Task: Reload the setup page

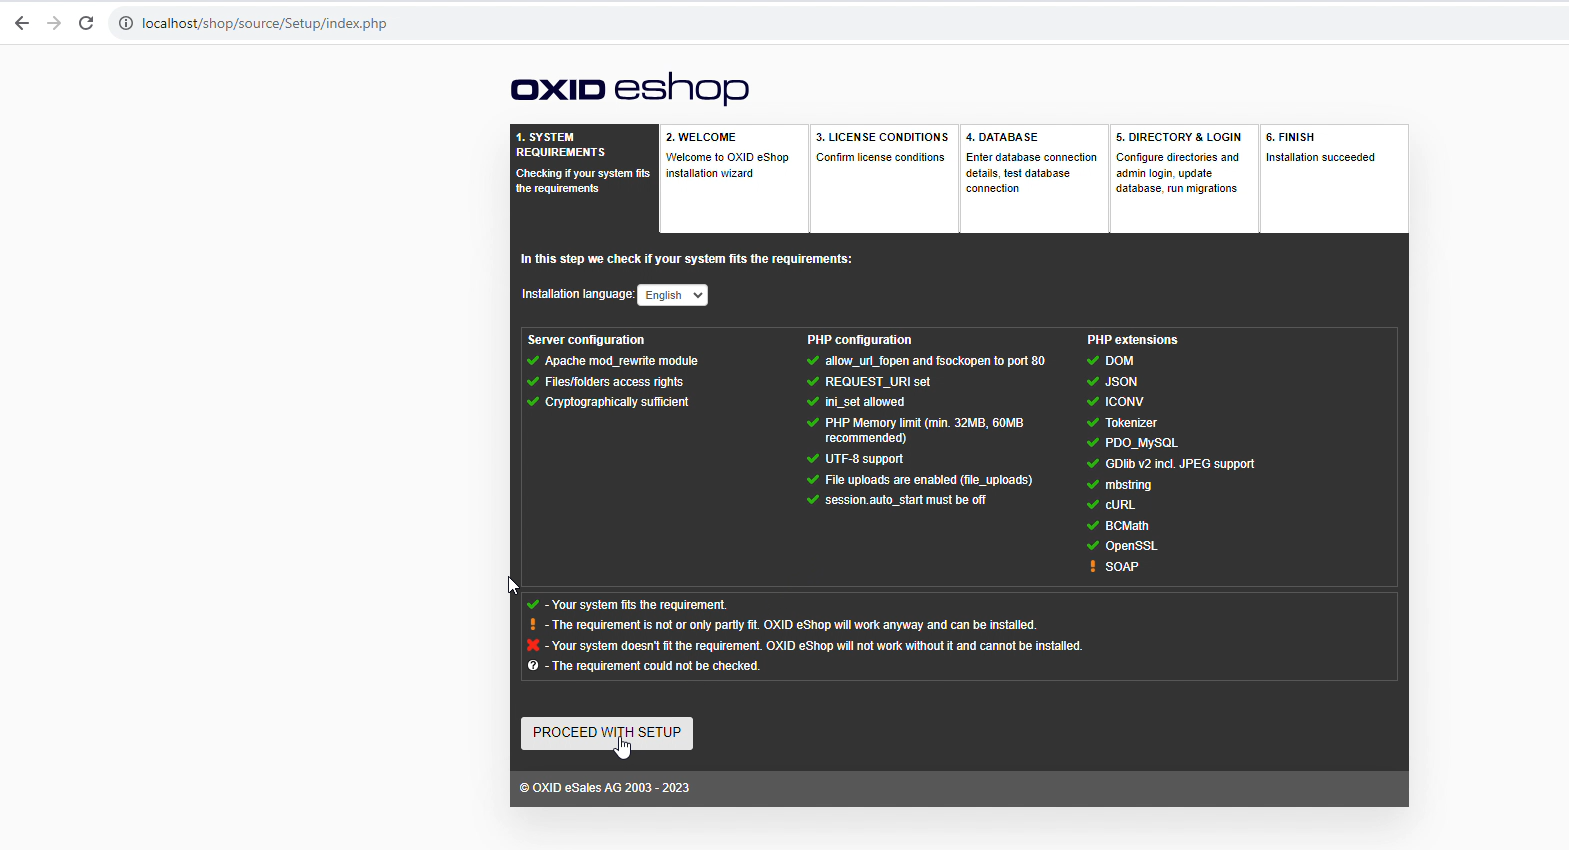Action: 86,23
